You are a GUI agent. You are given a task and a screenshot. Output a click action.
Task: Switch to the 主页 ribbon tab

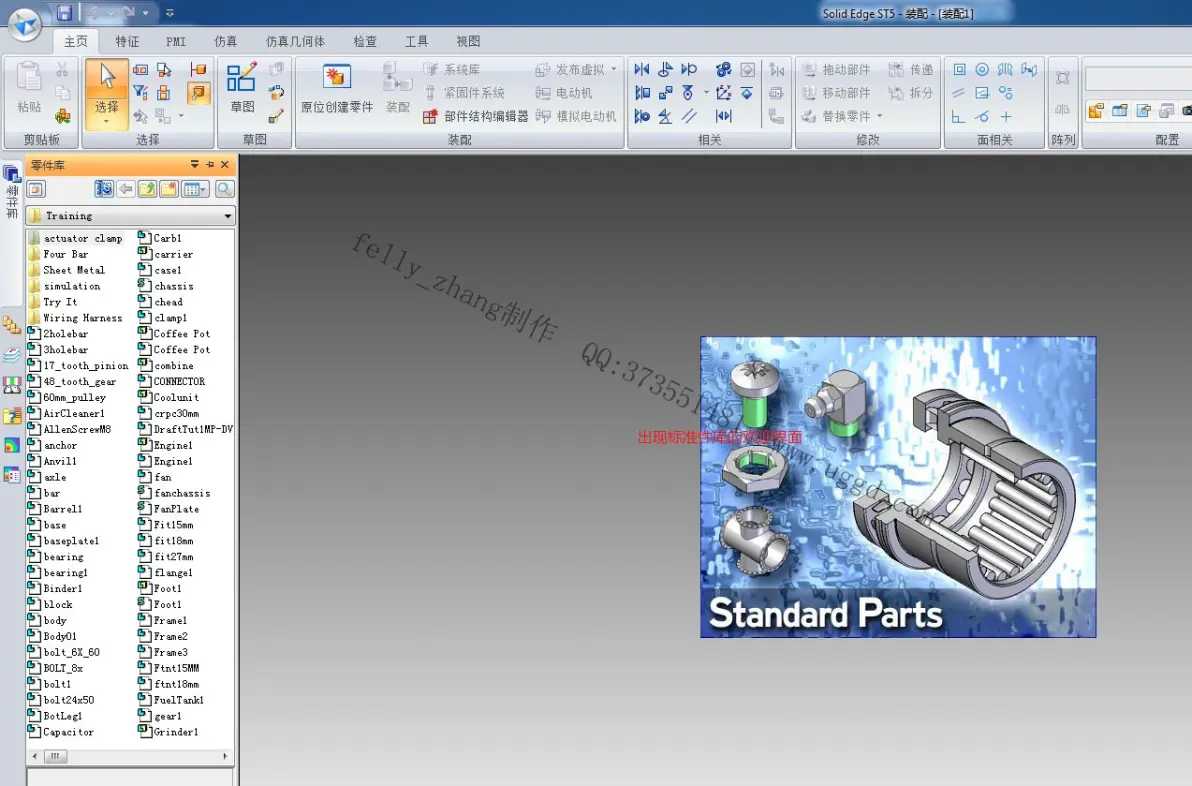(75, 41)
